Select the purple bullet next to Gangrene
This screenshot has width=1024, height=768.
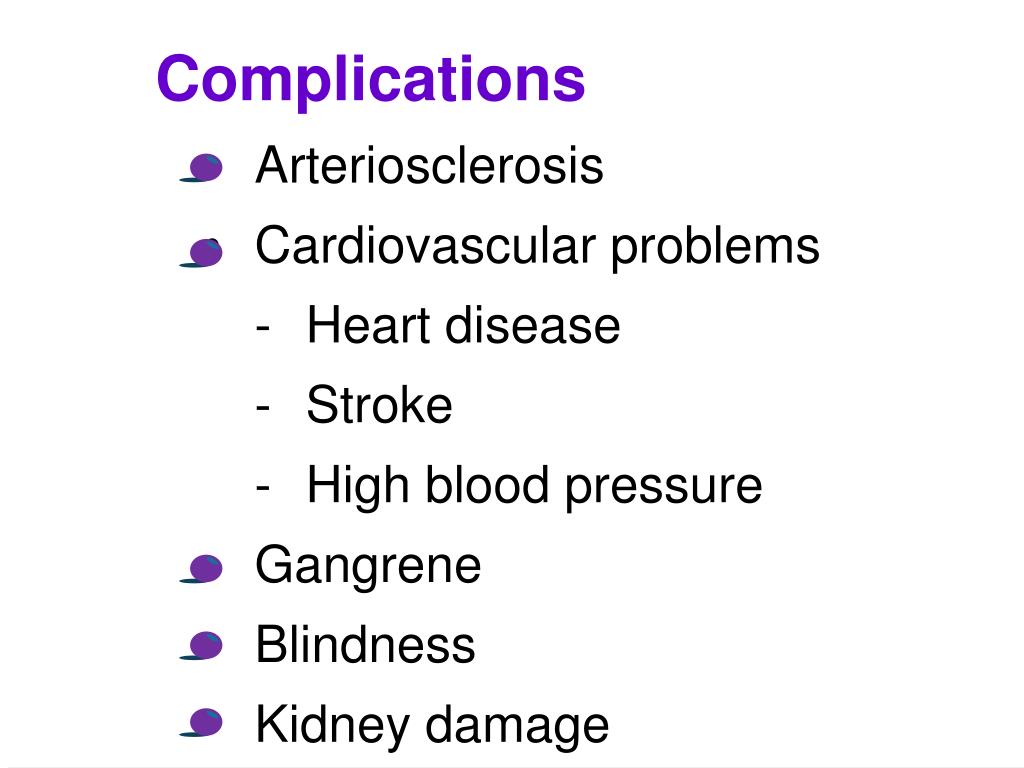click(x=201, y=568)
